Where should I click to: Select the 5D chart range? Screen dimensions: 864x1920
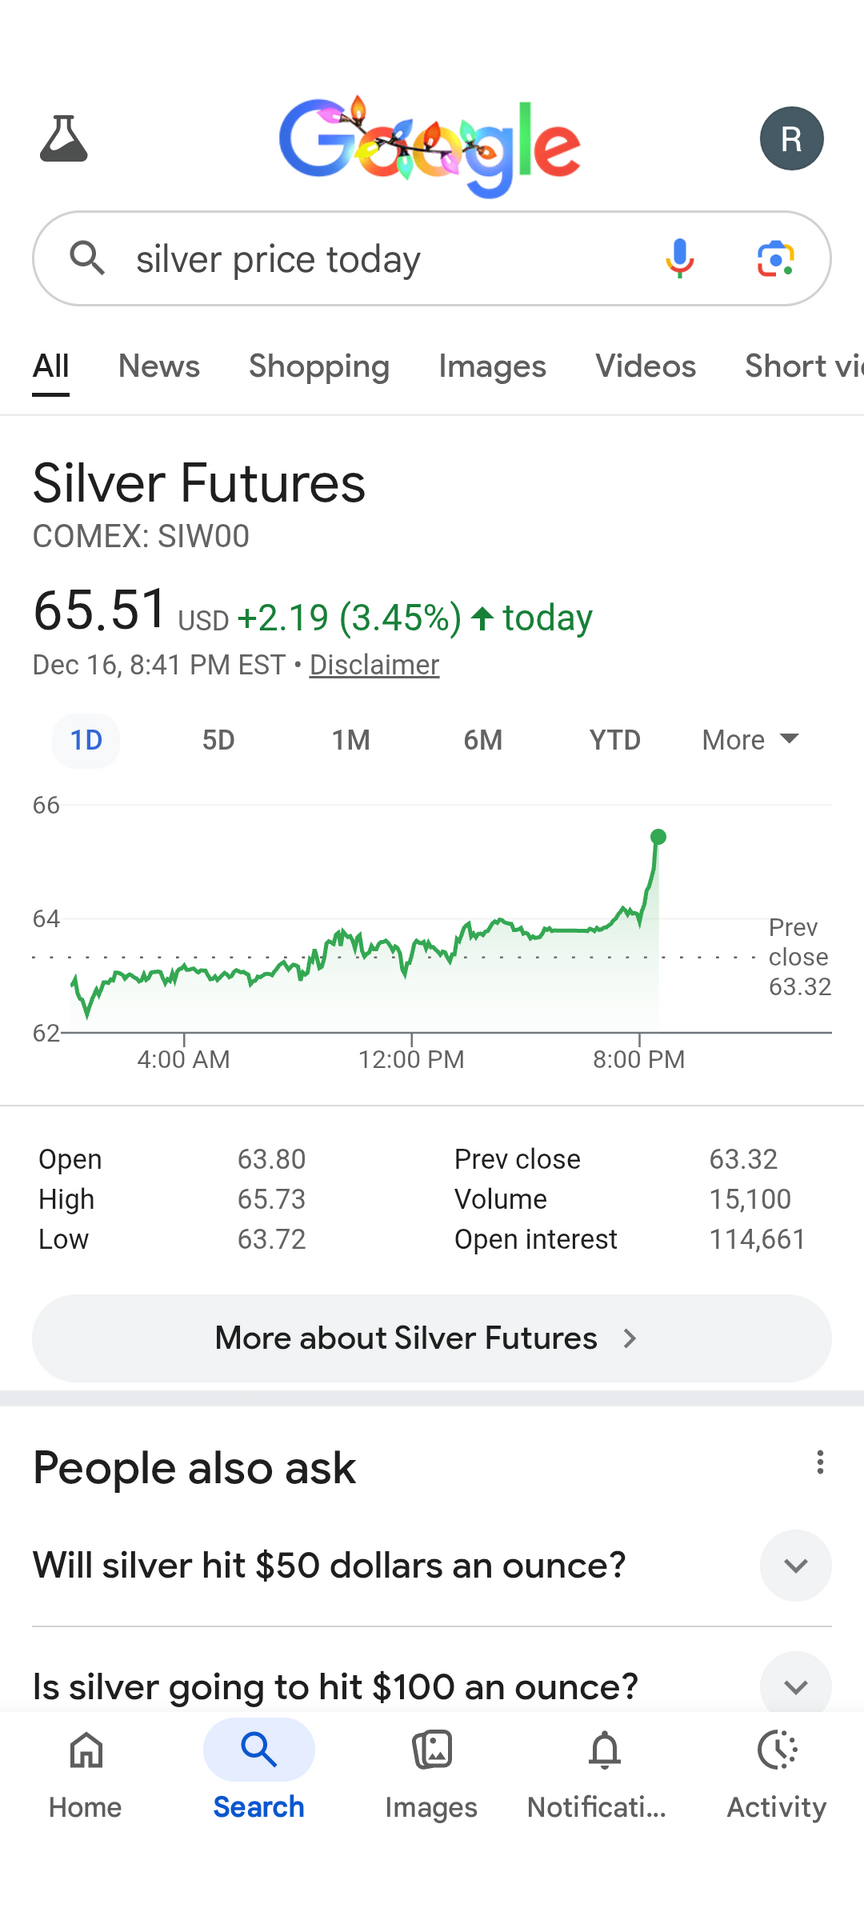218,740
